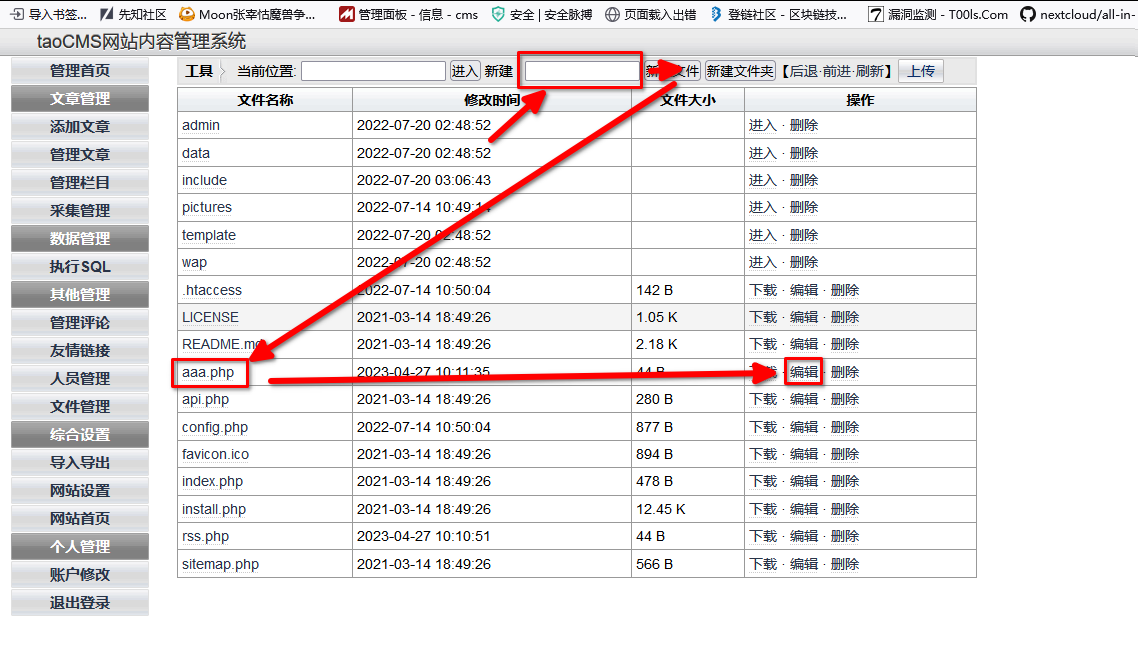Go to 文件管理 in the sidebar
The width and height of the screenshot is (1138, 647).
(x=80, y=407)
